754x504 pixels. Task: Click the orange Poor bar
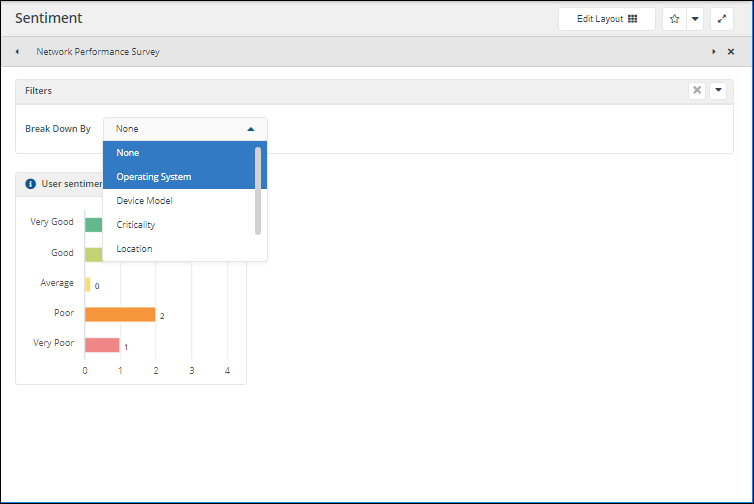pos(119,314)
